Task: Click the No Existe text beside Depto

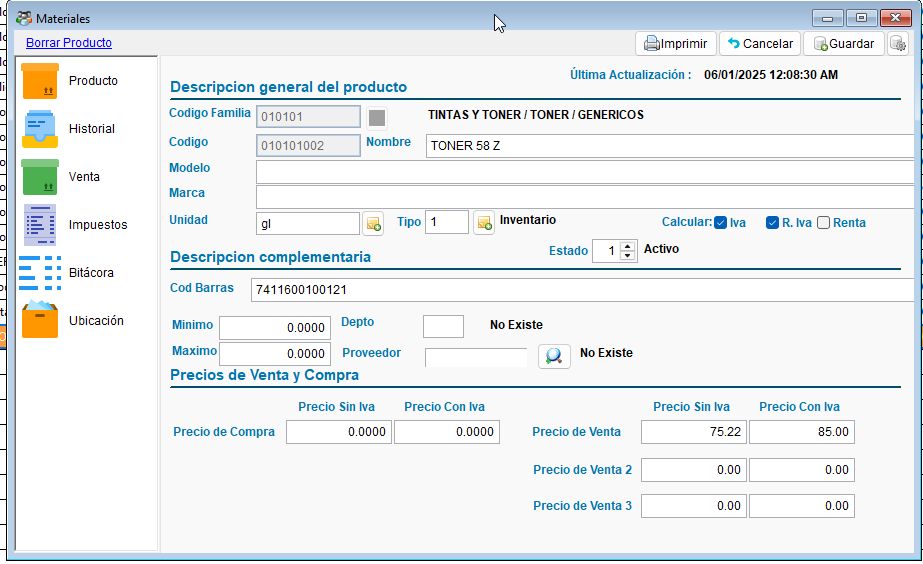Action: (x=516, y=325)
